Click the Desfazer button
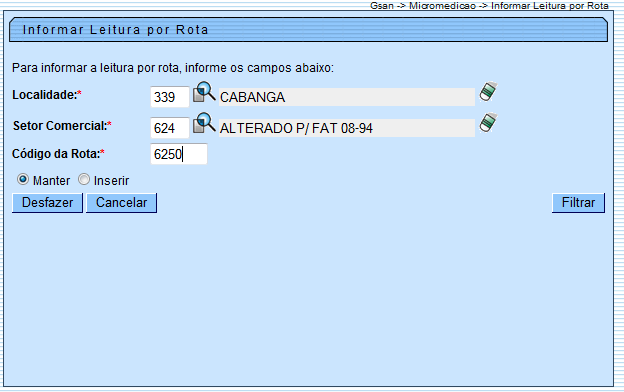This screenshot has width=624, height=392. [47, 203]
